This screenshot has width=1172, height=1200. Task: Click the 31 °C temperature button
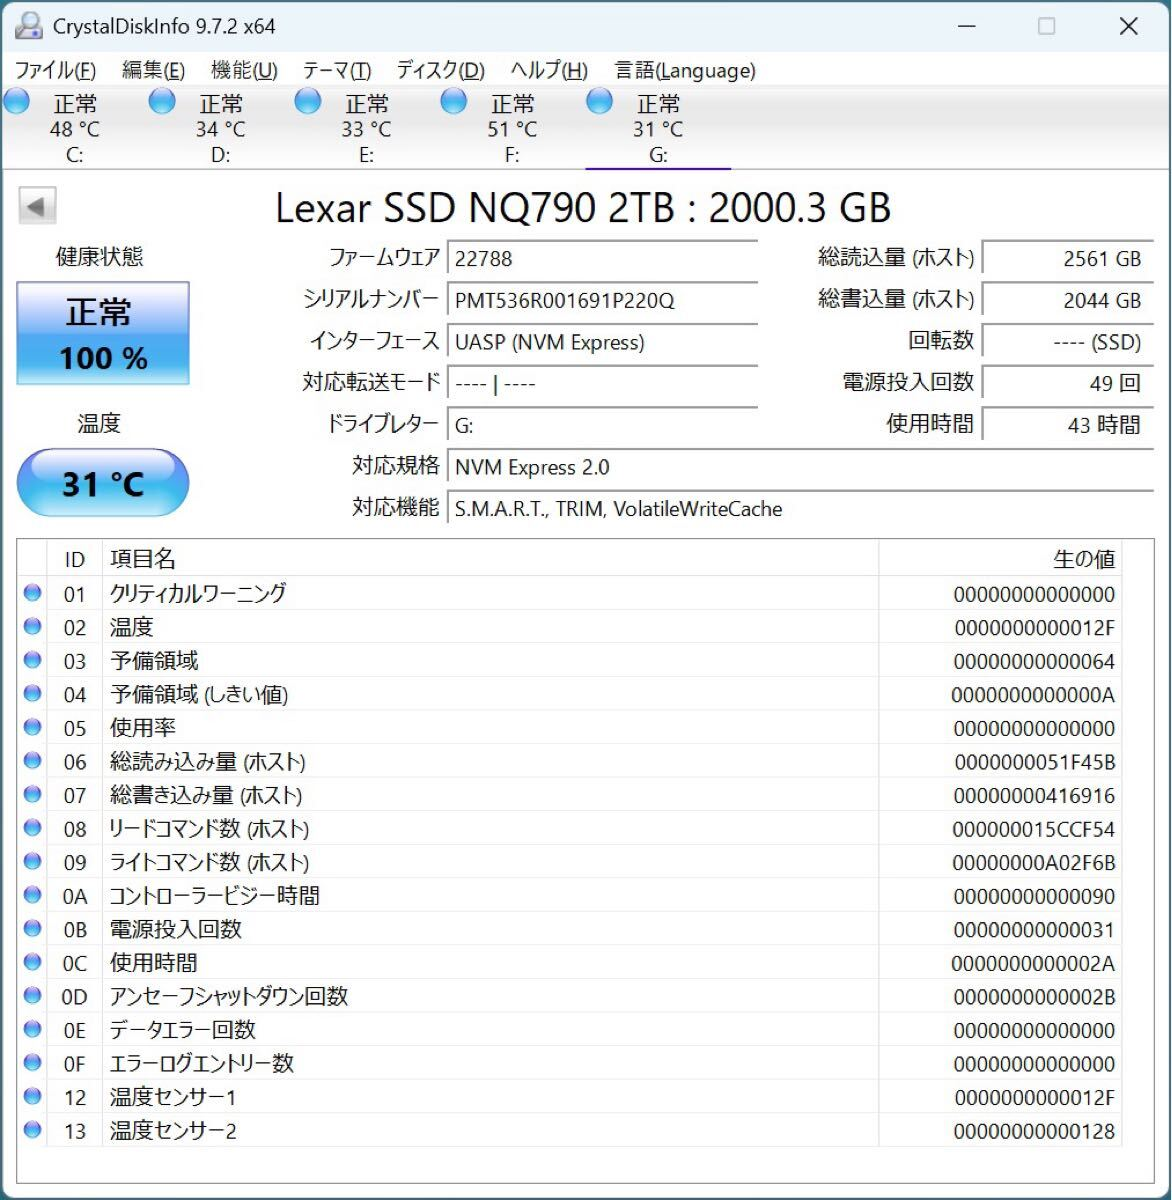103,483
